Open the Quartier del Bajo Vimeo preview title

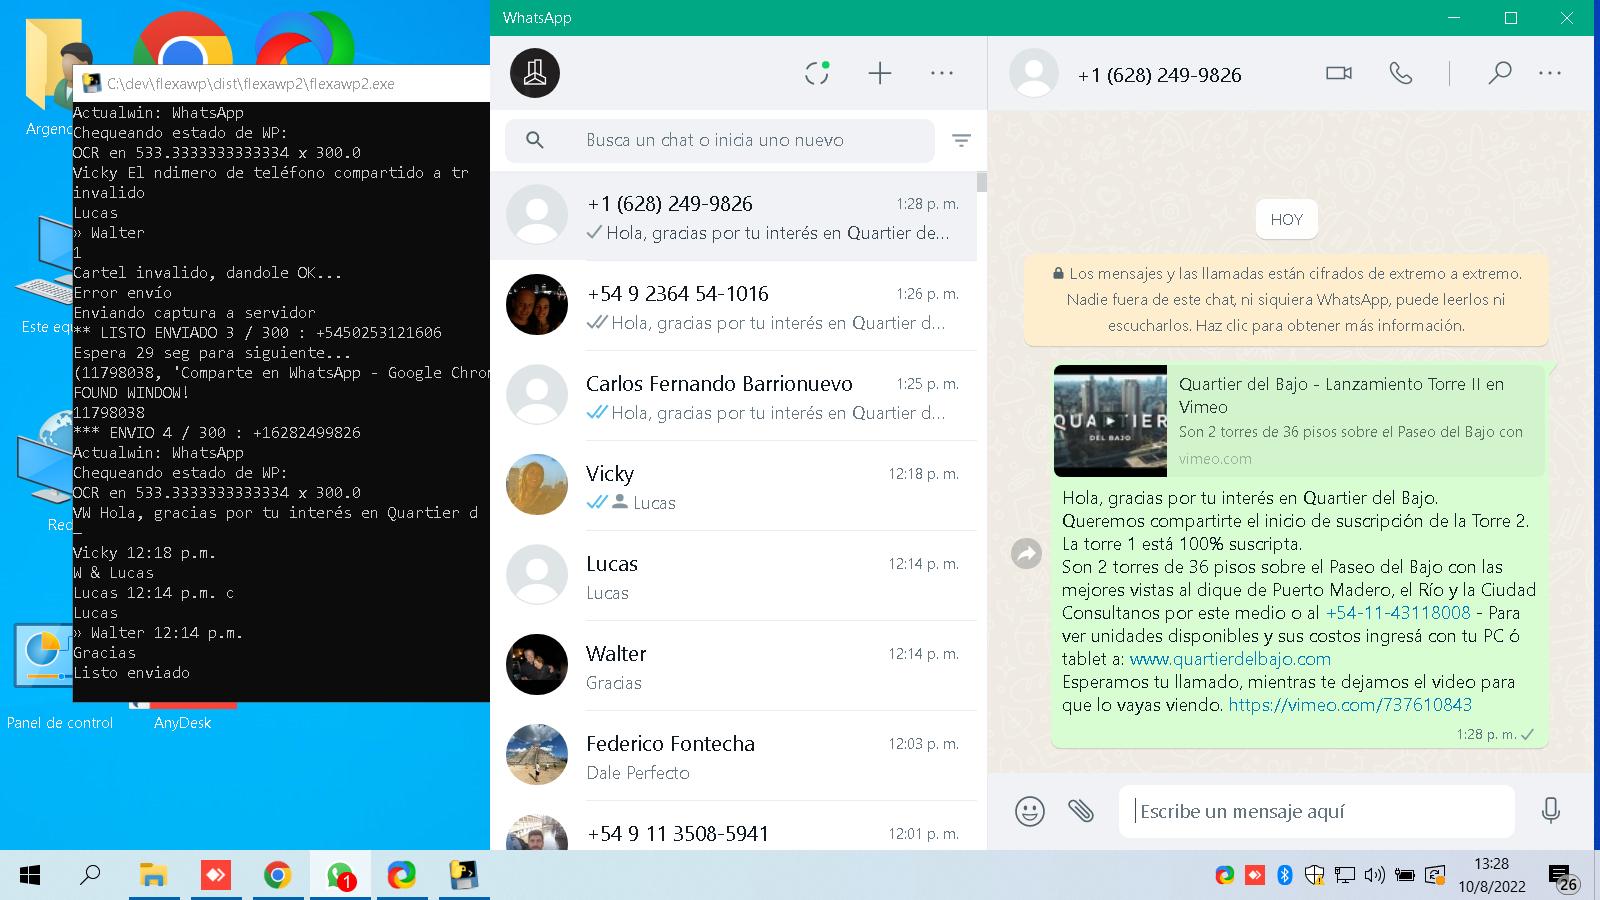[1341, 395]
